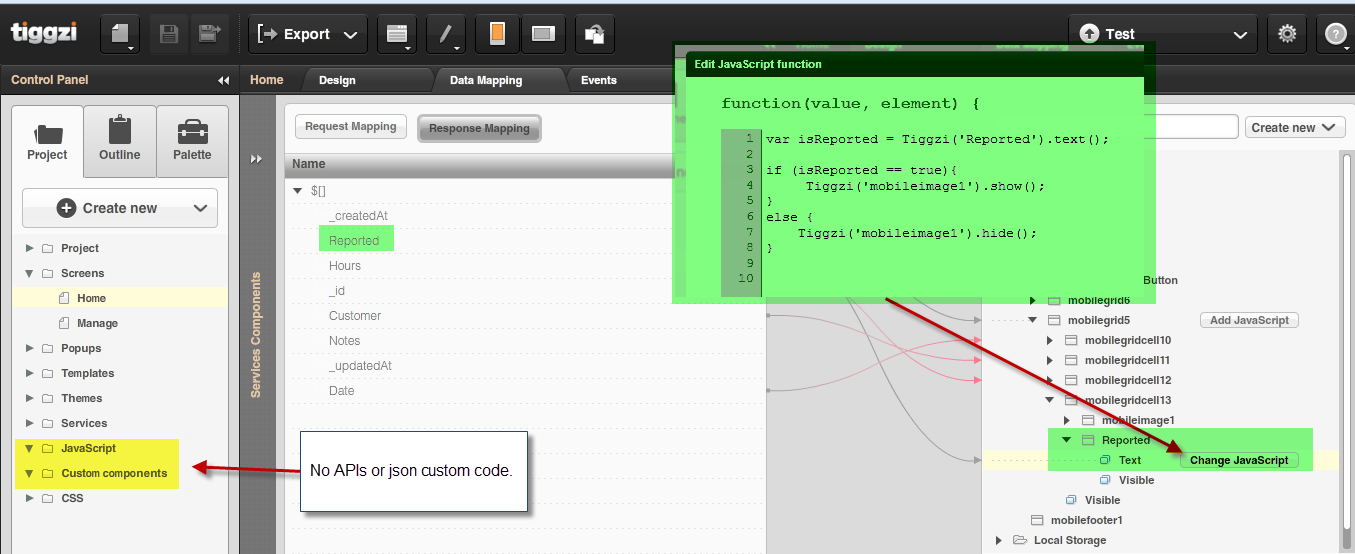The height and width of the screenshot is (554, 1355).
Task: Toggle Response Mapping view
Action: [x=479, y=128]
